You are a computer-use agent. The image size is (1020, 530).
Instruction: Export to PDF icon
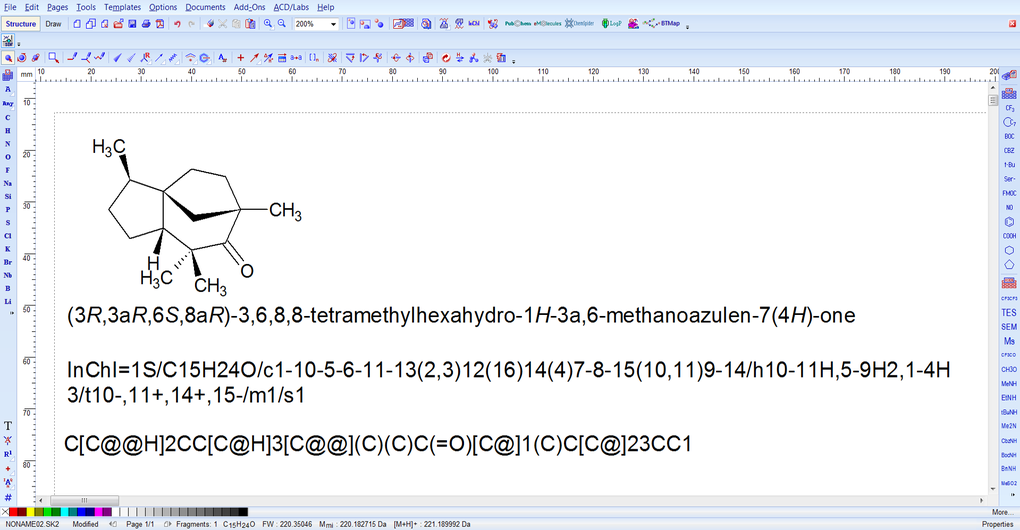(159, 24)
